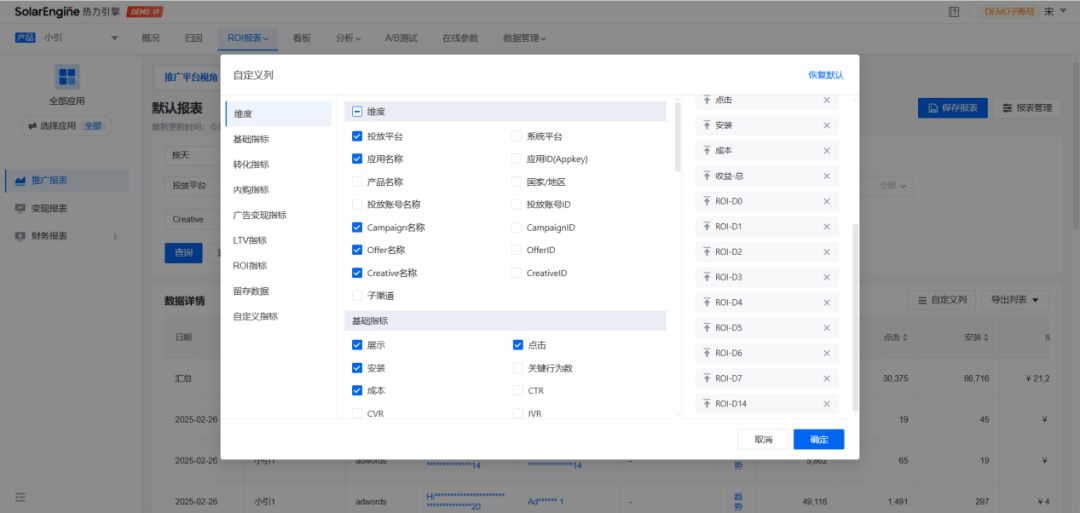Remove ROI-D0 from selected columns
The image size is (1080, 513).
[x=827, y=201]
